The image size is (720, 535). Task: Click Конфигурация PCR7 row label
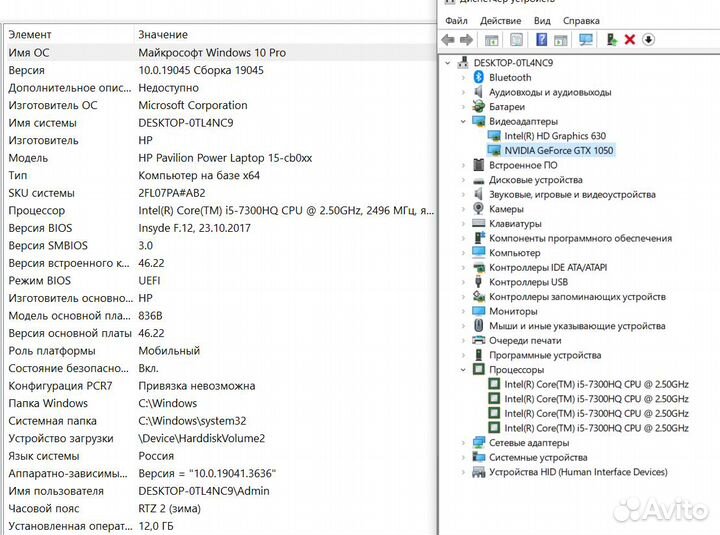click(60, 386)
